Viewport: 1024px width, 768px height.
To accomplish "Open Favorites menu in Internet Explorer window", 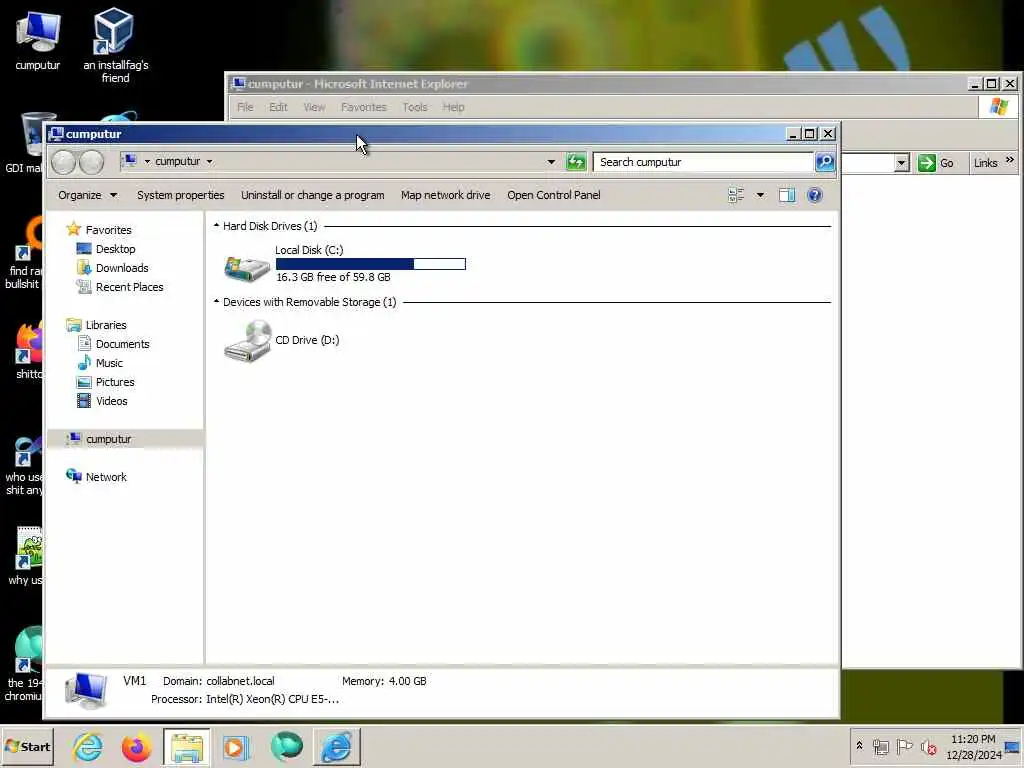I will tap(364, 107).
